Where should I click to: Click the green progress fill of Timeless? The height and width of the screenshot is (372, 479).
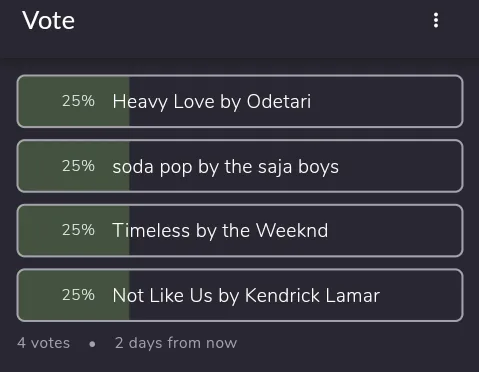point(74,231)
